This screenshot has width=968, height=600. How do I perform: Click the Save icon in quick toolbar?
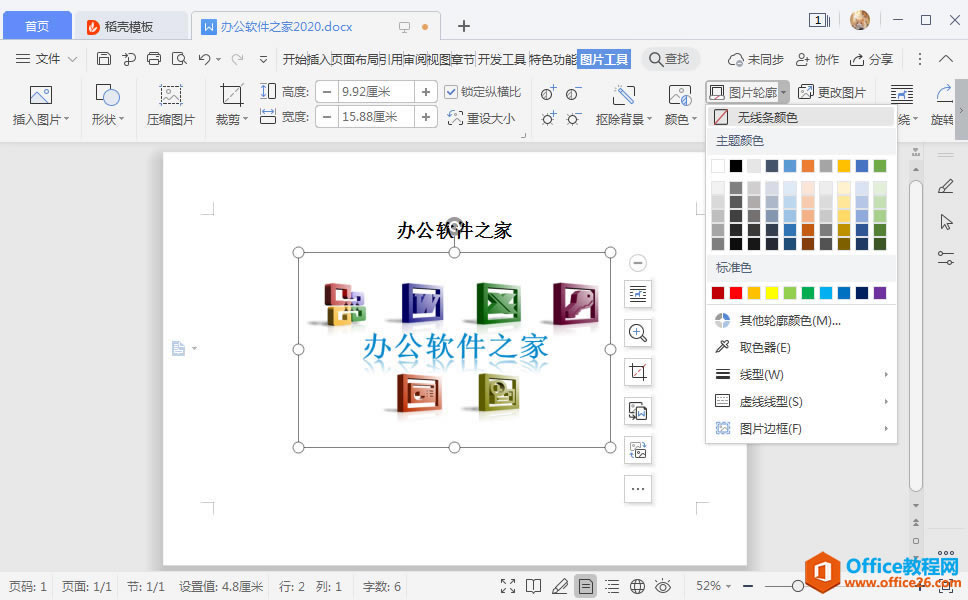104,59
